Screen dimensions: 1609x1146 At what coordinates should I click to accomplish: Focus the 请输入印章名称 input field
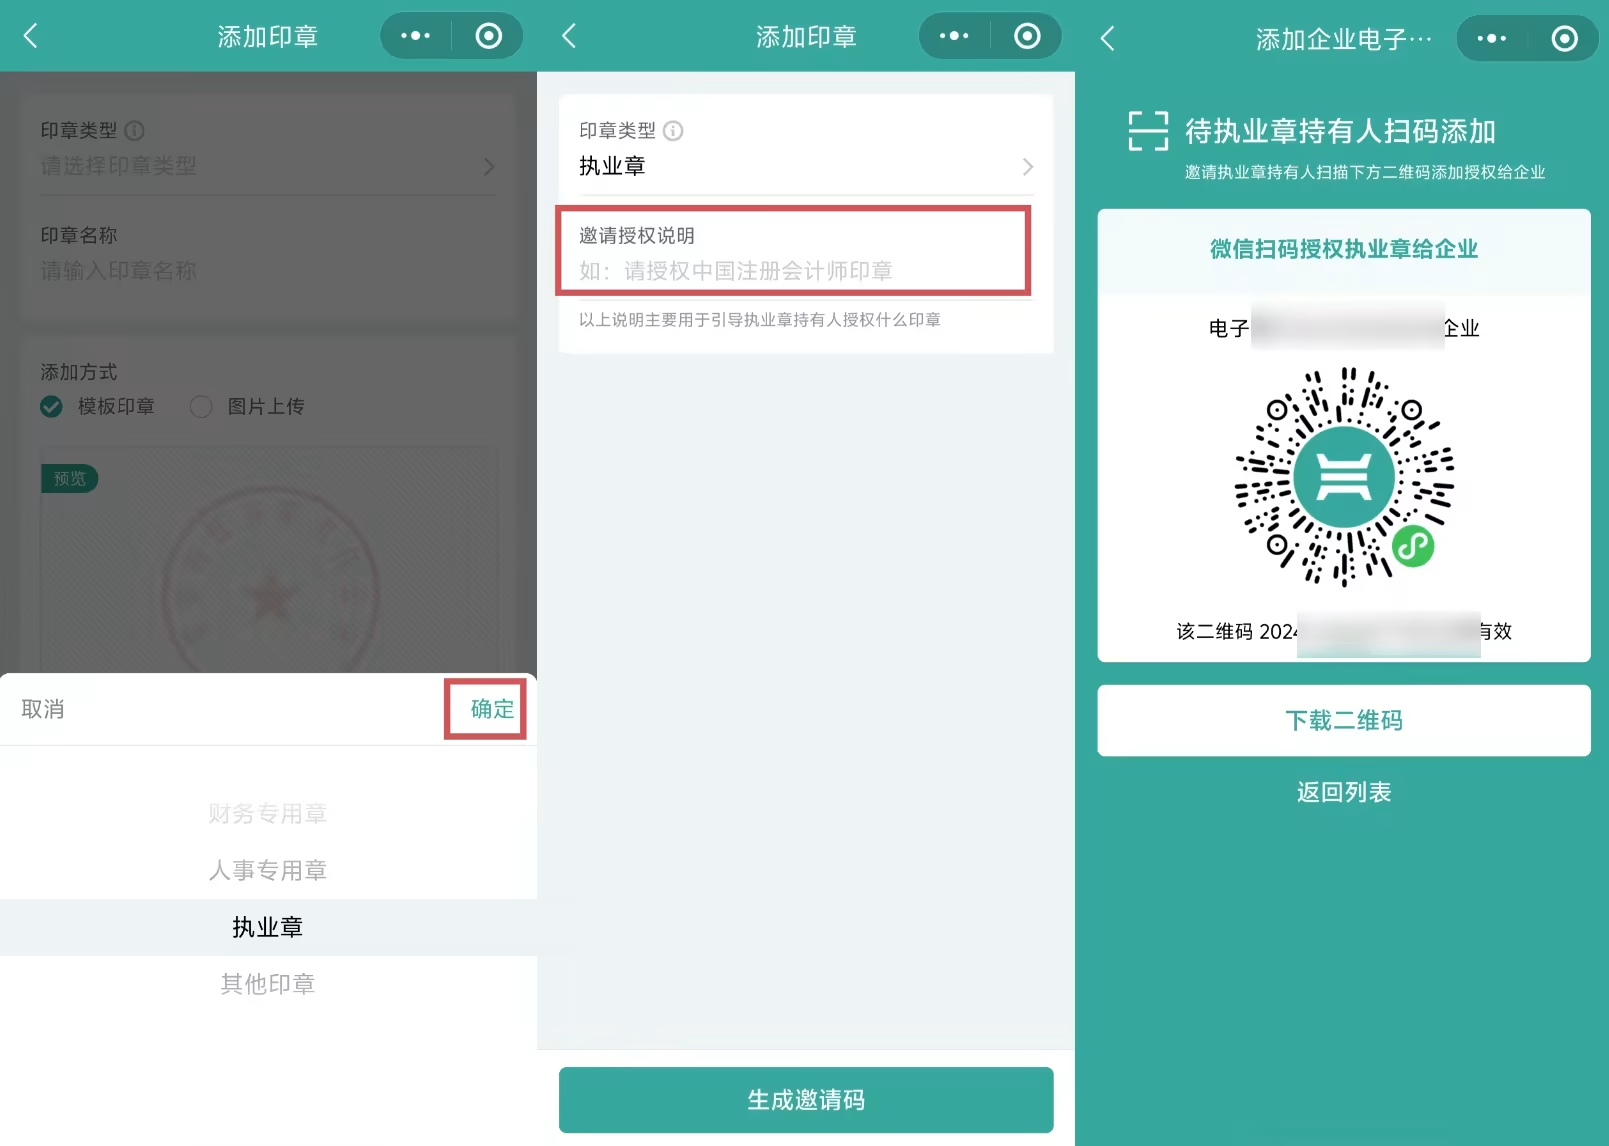click(268, 271)
